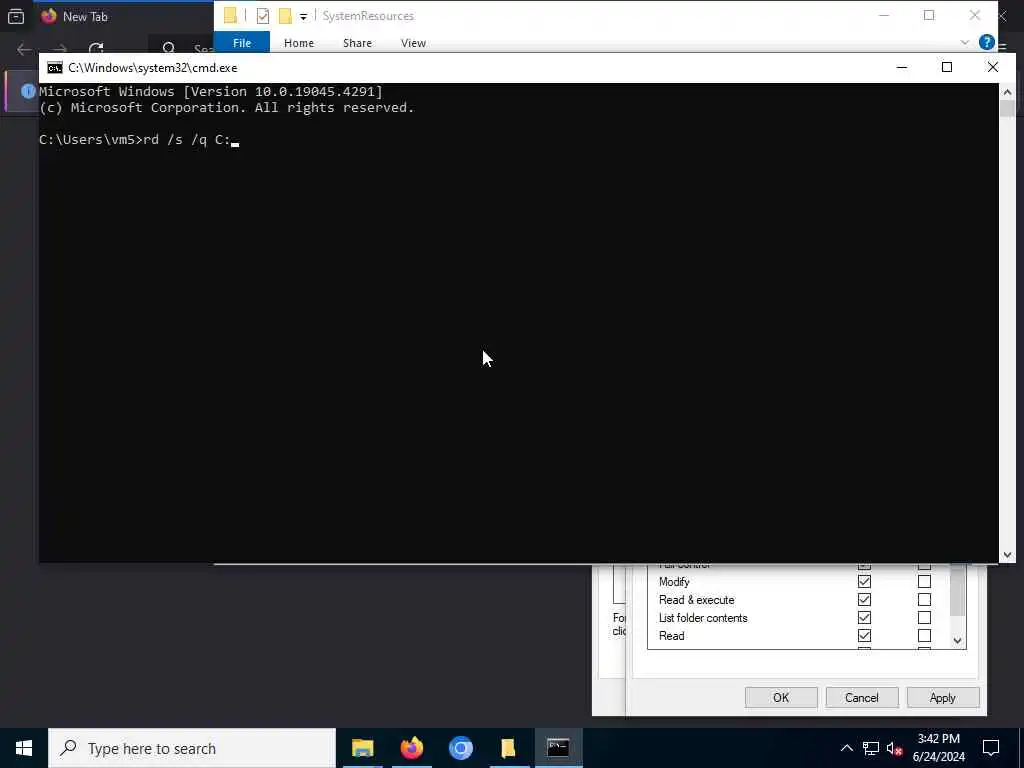This screenshot has width=1024, height=768.
Task: Open Firefox from the taskbar
Action: pos(411,748)
